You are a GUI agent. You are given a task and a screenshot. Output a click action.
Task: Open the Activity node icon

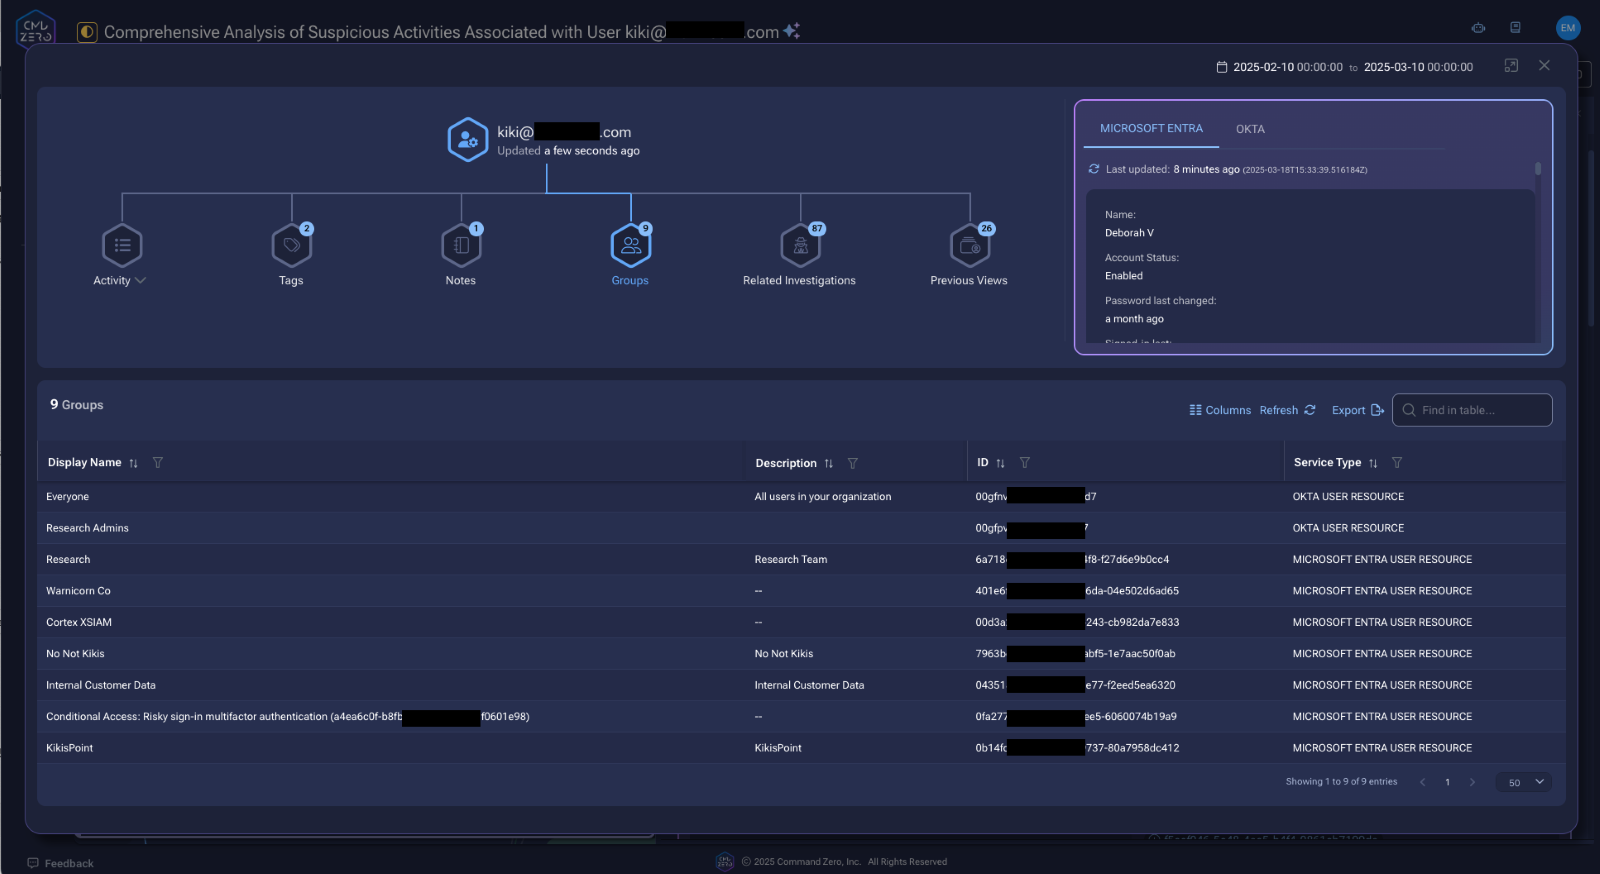[122, 245]
